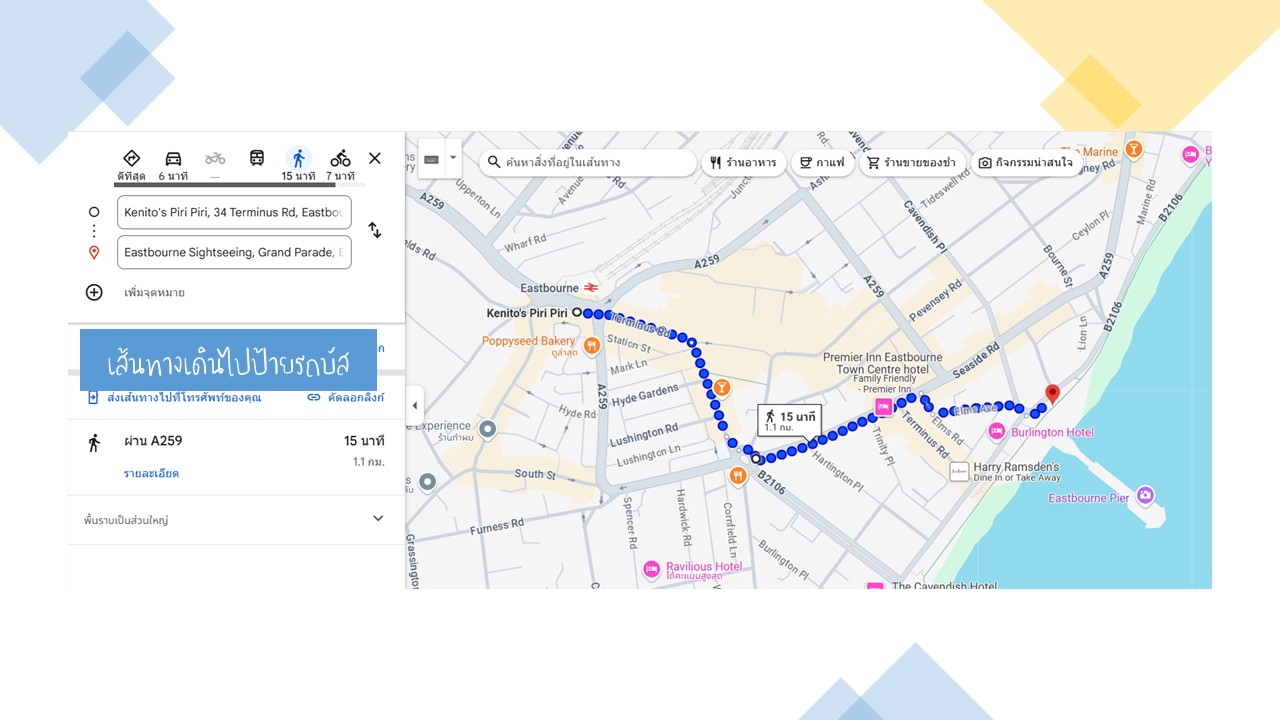Filter by กาแฟ coffee chip

tap(822, 162)
